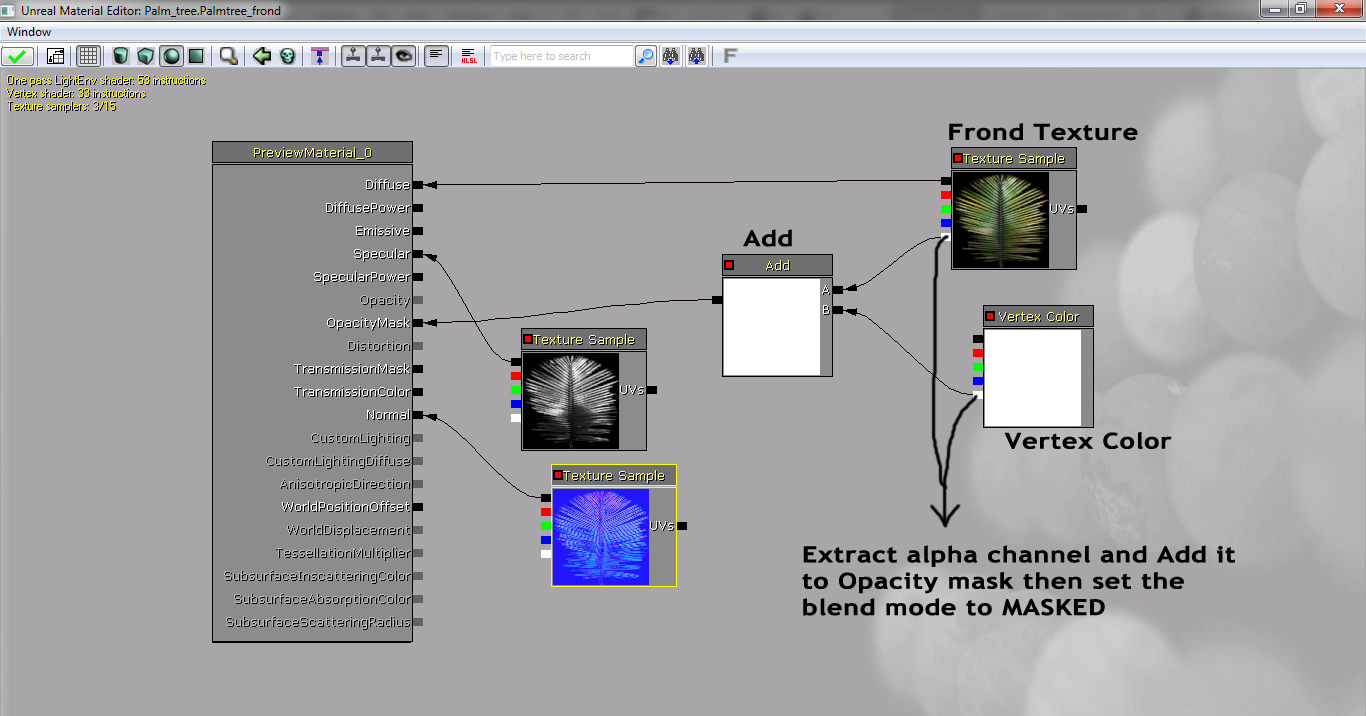The height and width of the screenshot is (716, 1366).
Task: Toggle realtime material preview button
Action: [x=353, y=56]
